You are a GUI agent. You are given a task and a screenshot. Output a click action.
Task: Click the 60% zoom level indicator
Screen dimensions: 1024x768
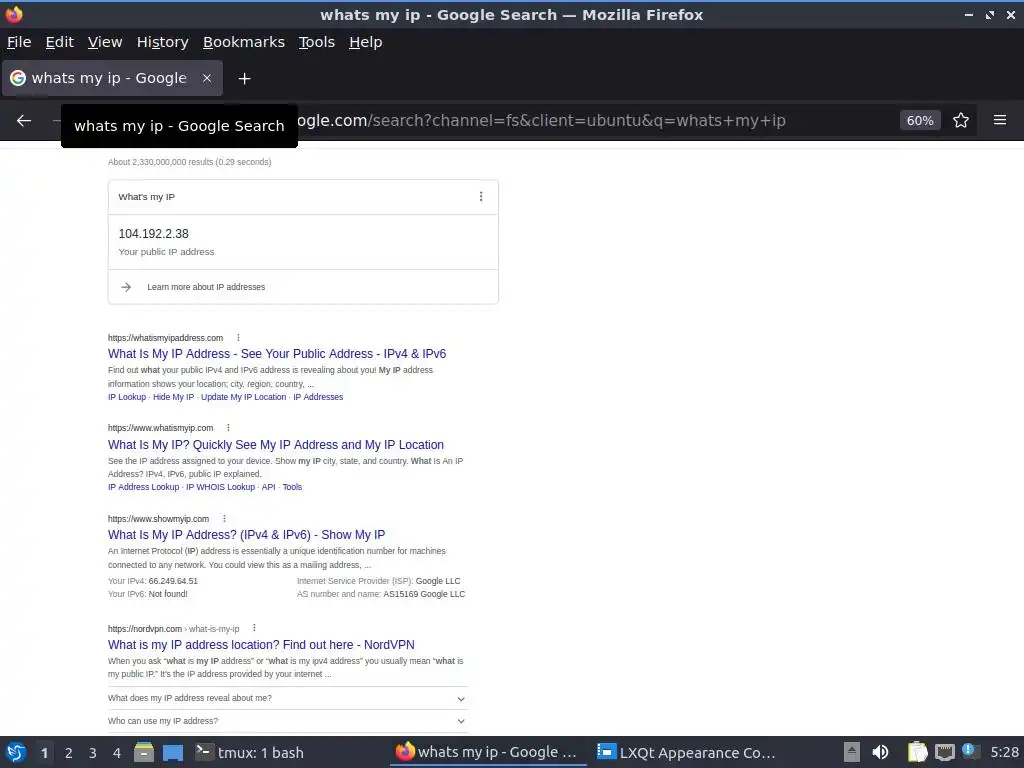920,121
